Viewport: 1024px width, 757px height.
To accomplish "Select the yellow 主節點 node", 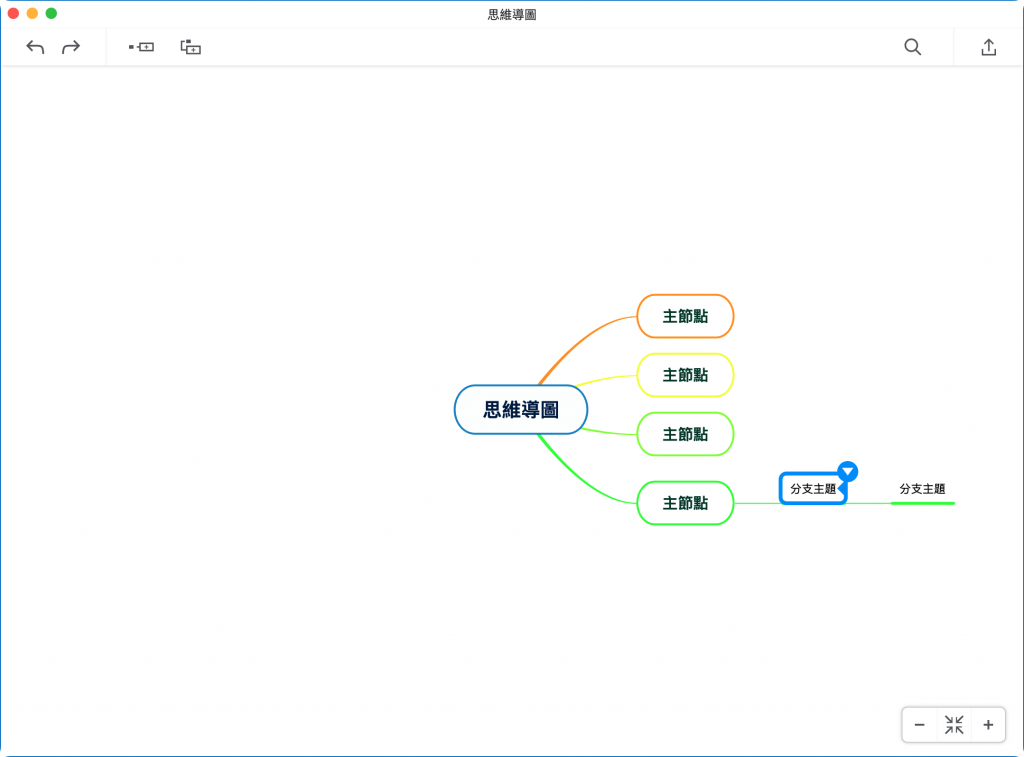I will click(x=685, y=375).
